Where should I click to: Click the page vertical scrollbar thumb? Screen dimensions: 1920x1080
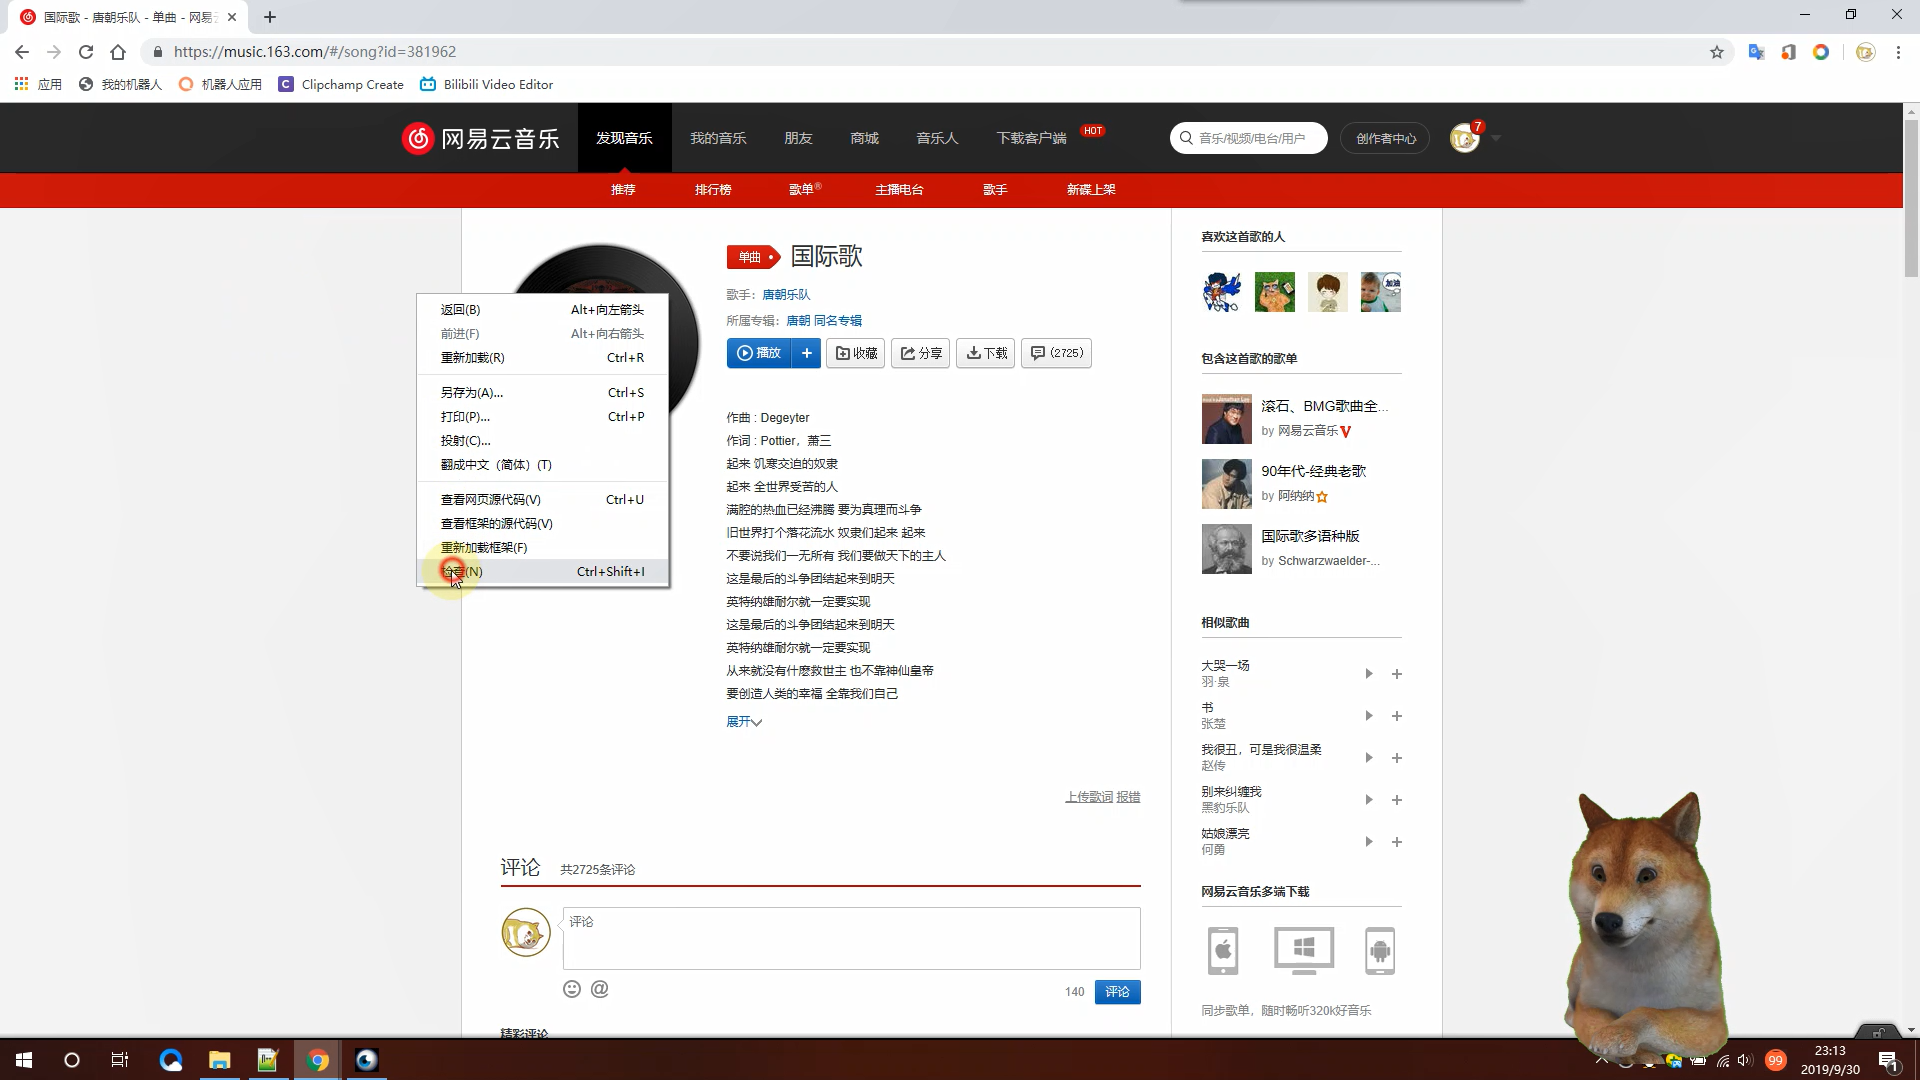click(1911, 200)
